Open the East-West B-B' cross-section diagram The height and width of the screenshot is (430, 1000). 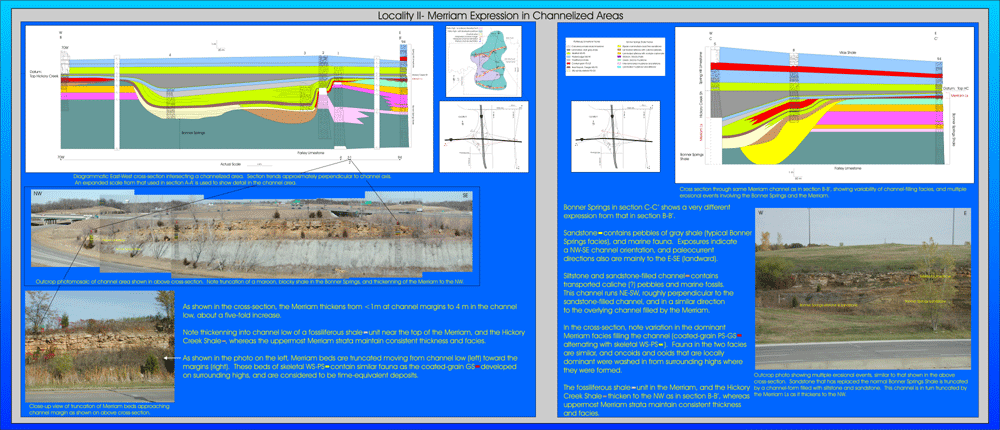(x=232, y=98)
